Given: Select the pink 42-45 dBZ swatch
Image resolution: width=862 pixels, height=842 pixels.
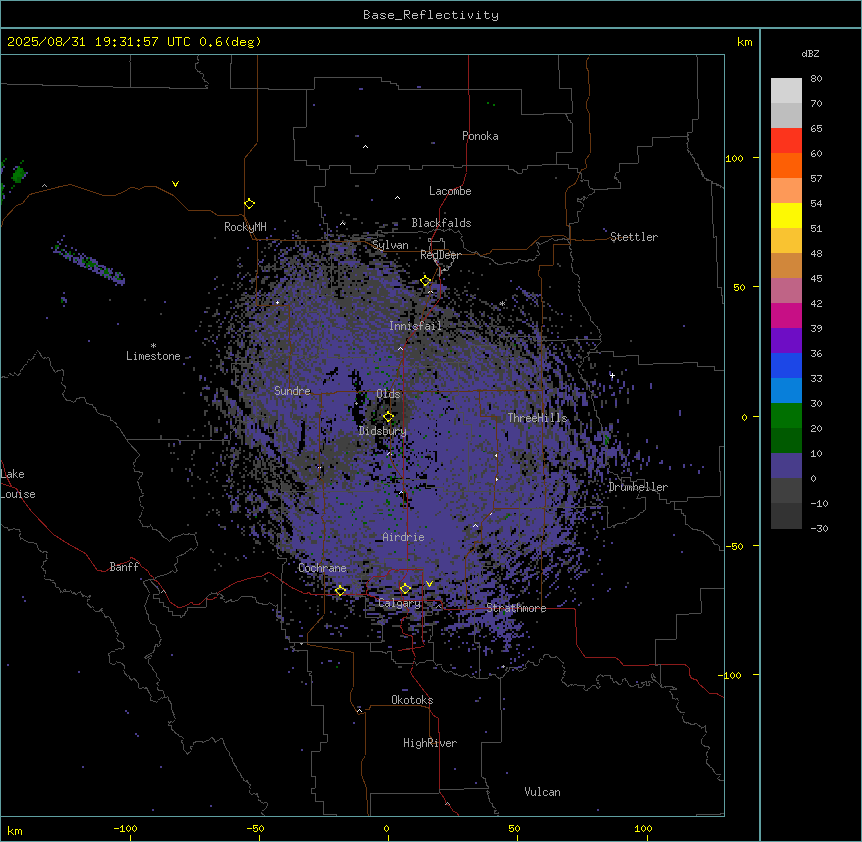Looking at the screenshot, I should [x=786, y=291].
